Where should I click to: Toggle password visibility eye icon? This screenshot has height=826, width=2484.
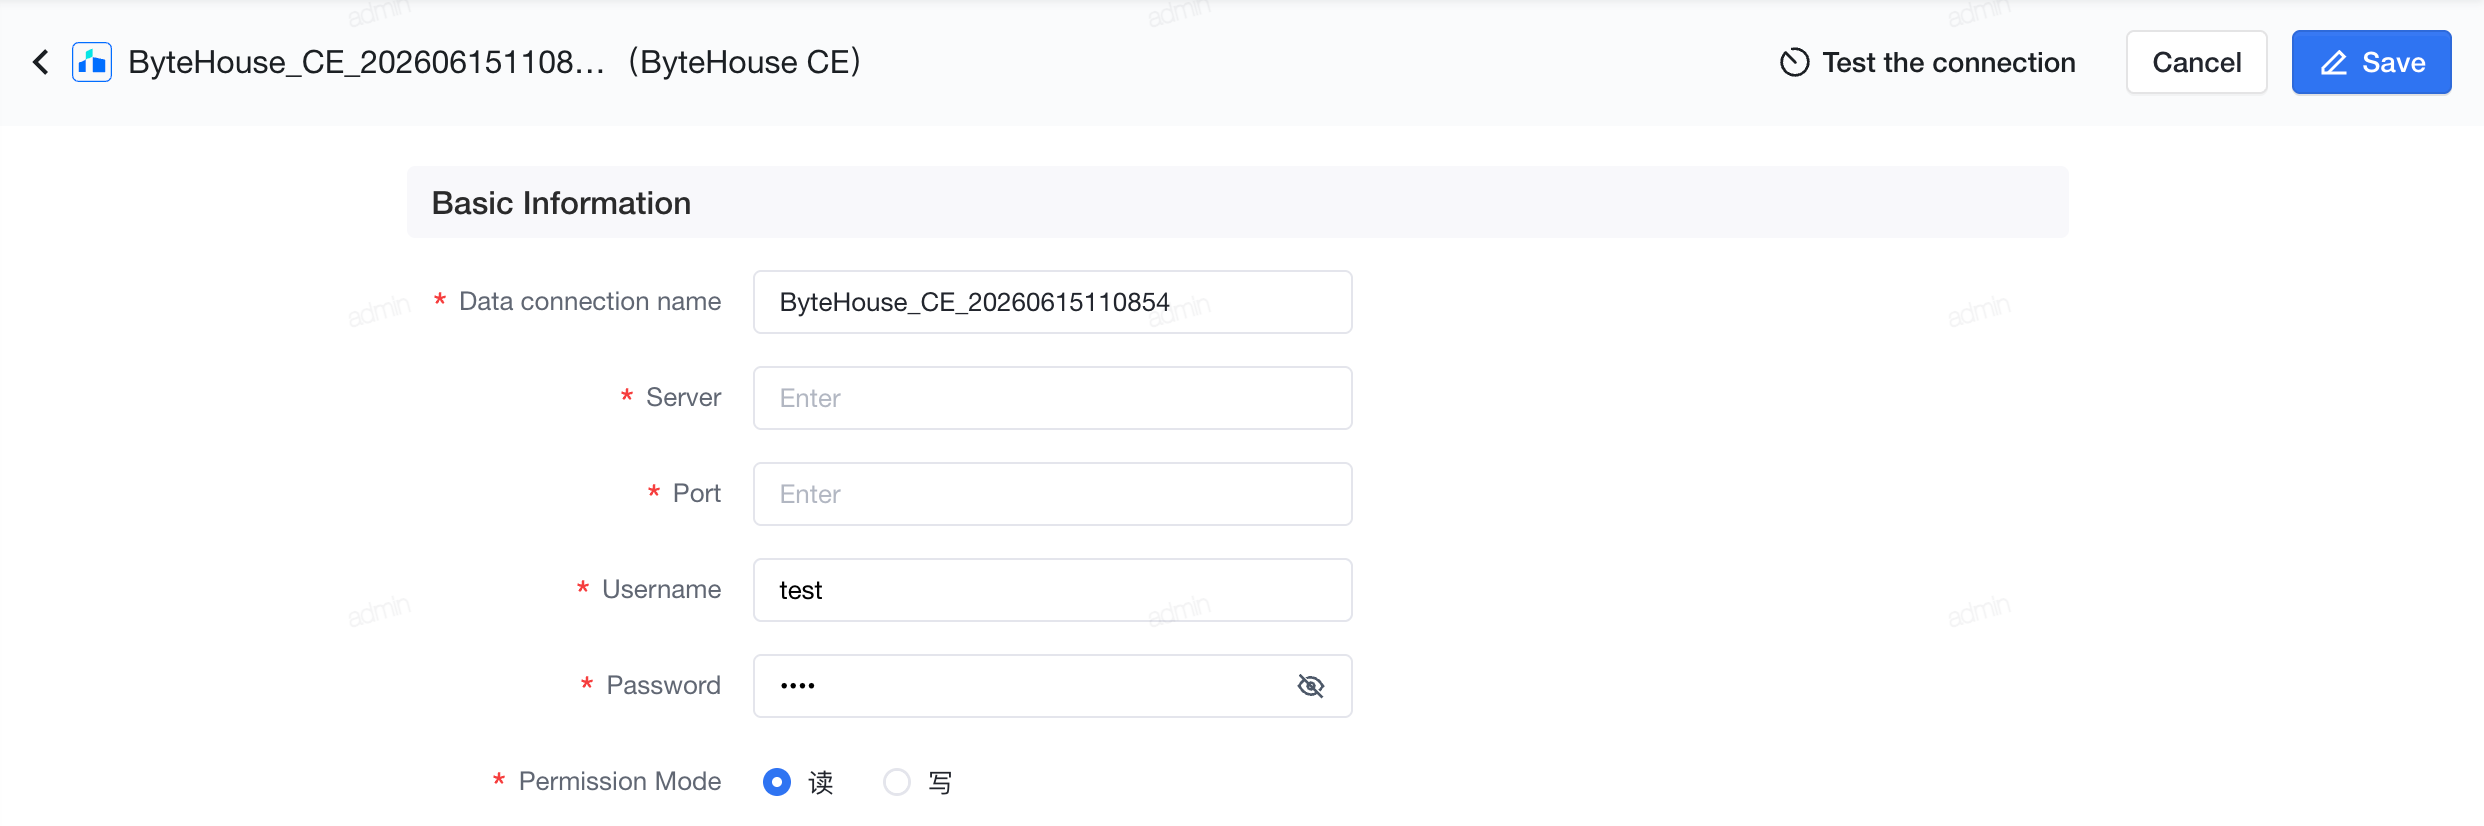tap(1311, 686)
